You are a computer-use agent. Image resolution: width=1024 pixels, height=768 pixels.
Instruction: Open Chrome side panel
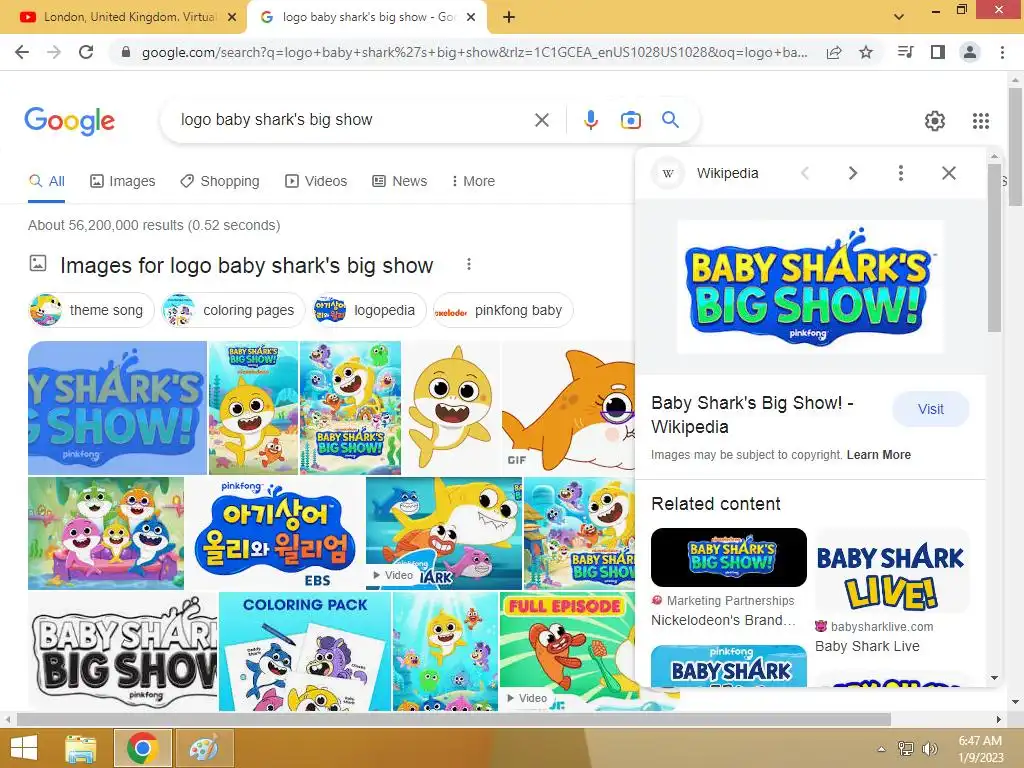pos(938,52)
